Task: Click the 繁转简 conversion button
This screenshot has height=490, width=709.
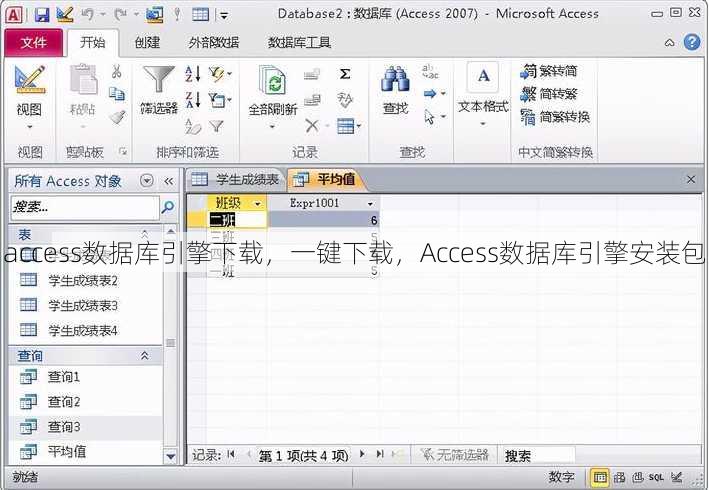Action: (549, 71)
